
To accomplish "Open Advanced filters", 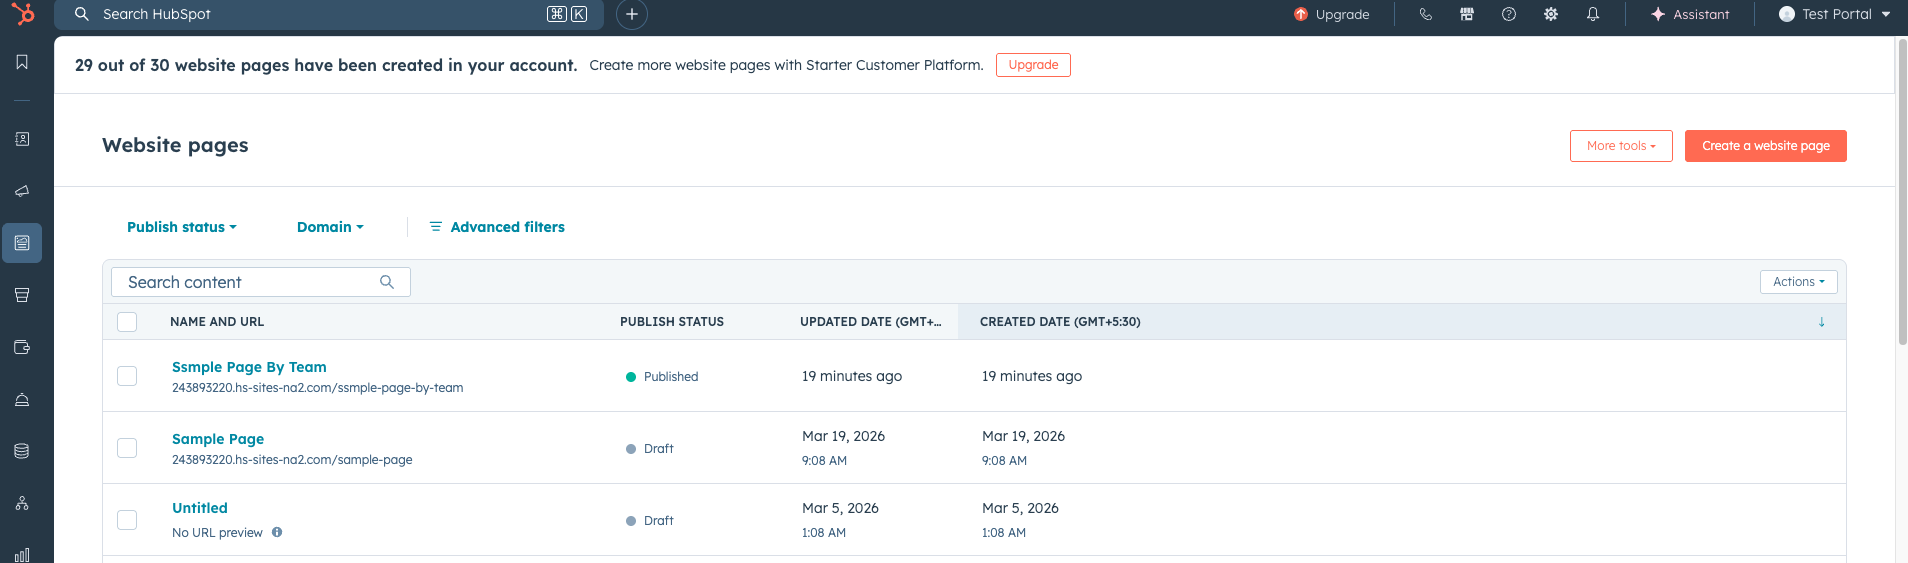I will click(497, 227).
